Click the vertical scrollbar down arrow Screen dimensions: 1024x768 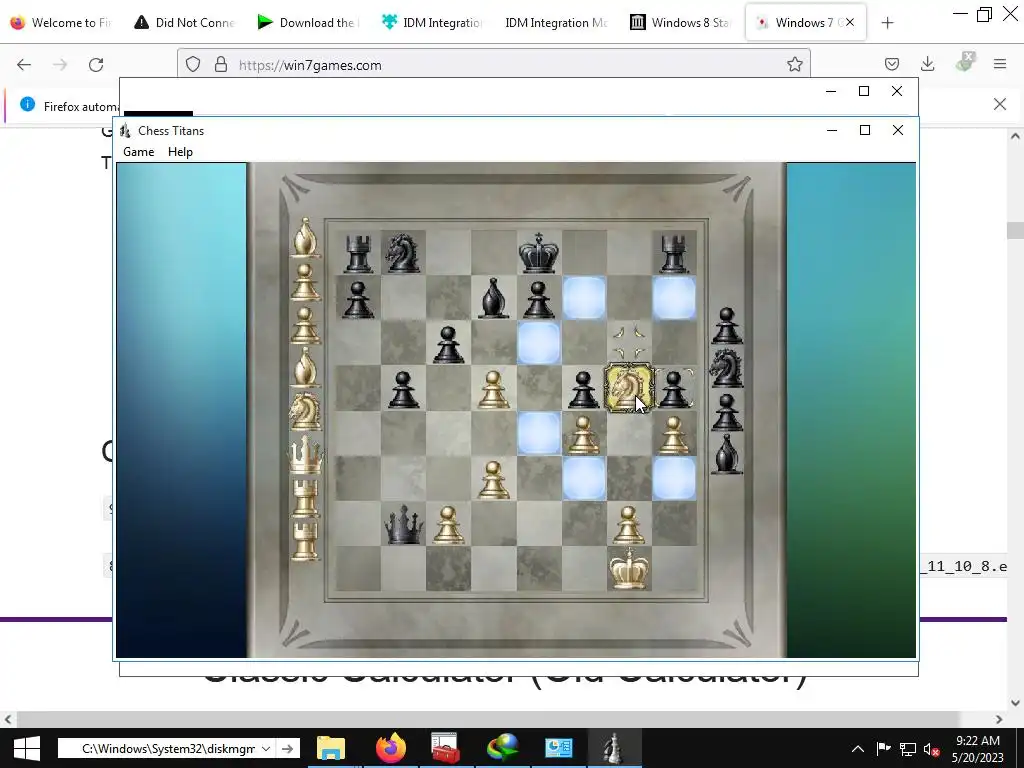[x=1015, y=703]
